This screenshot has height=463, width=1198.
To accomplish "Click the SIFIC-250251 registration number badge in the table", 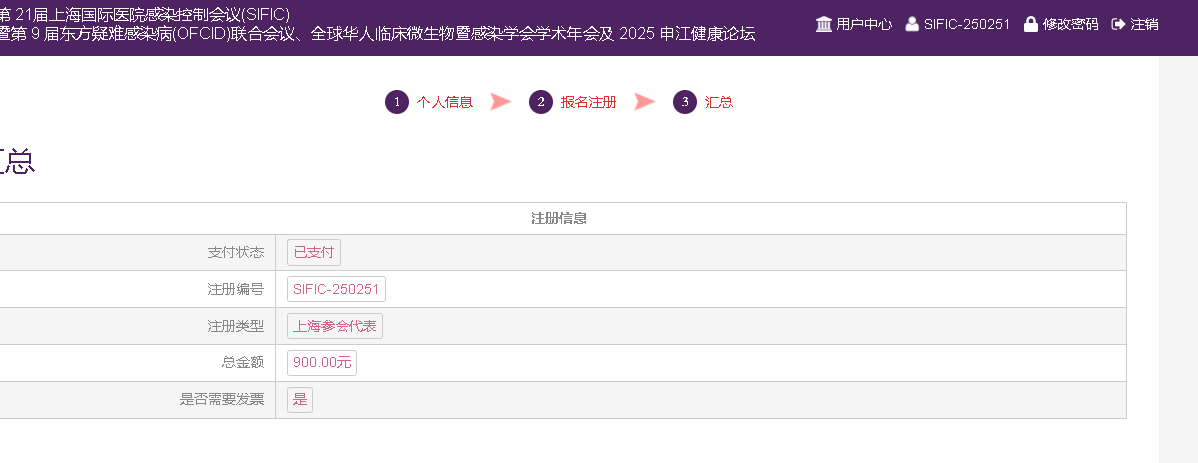I will click(336, 289).
